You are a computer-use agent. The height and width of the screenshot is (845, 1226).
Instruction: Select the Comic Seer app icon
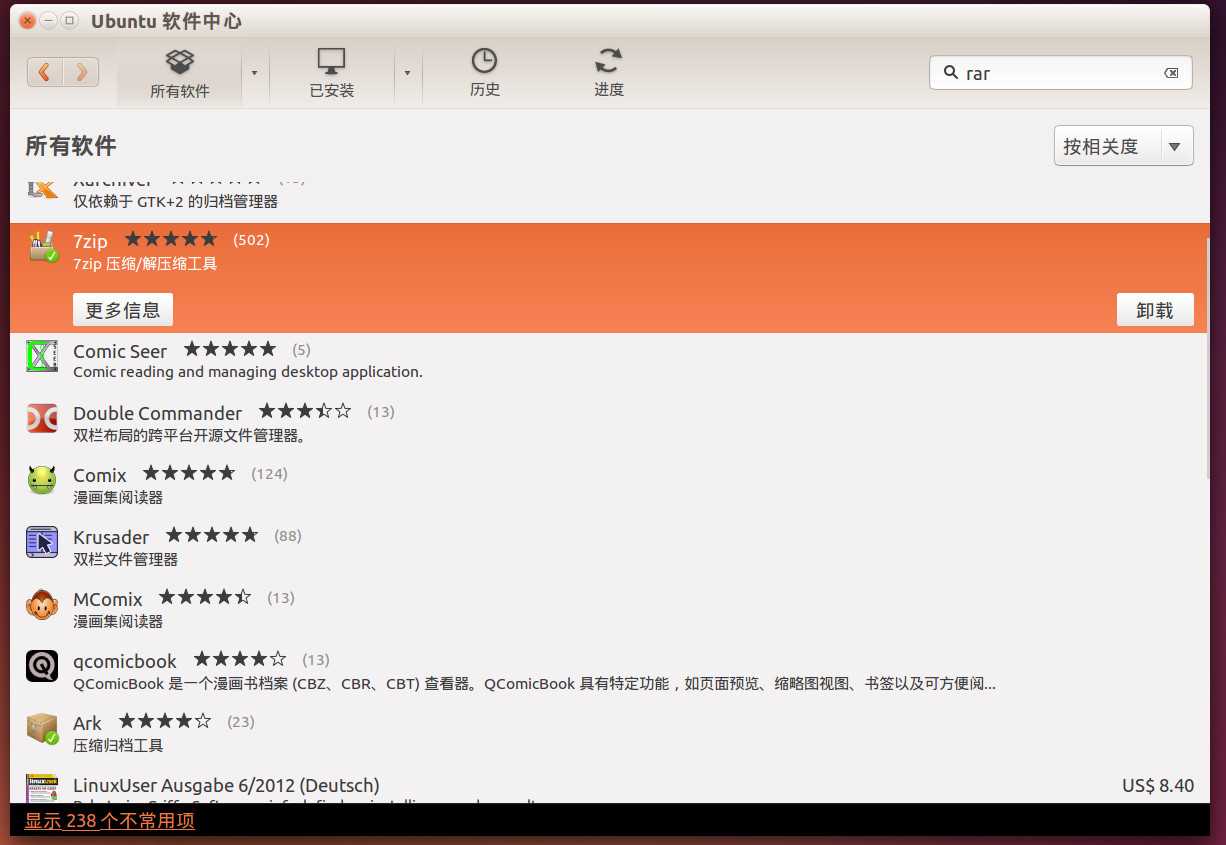pyautogui.click(x=42, y=356)
